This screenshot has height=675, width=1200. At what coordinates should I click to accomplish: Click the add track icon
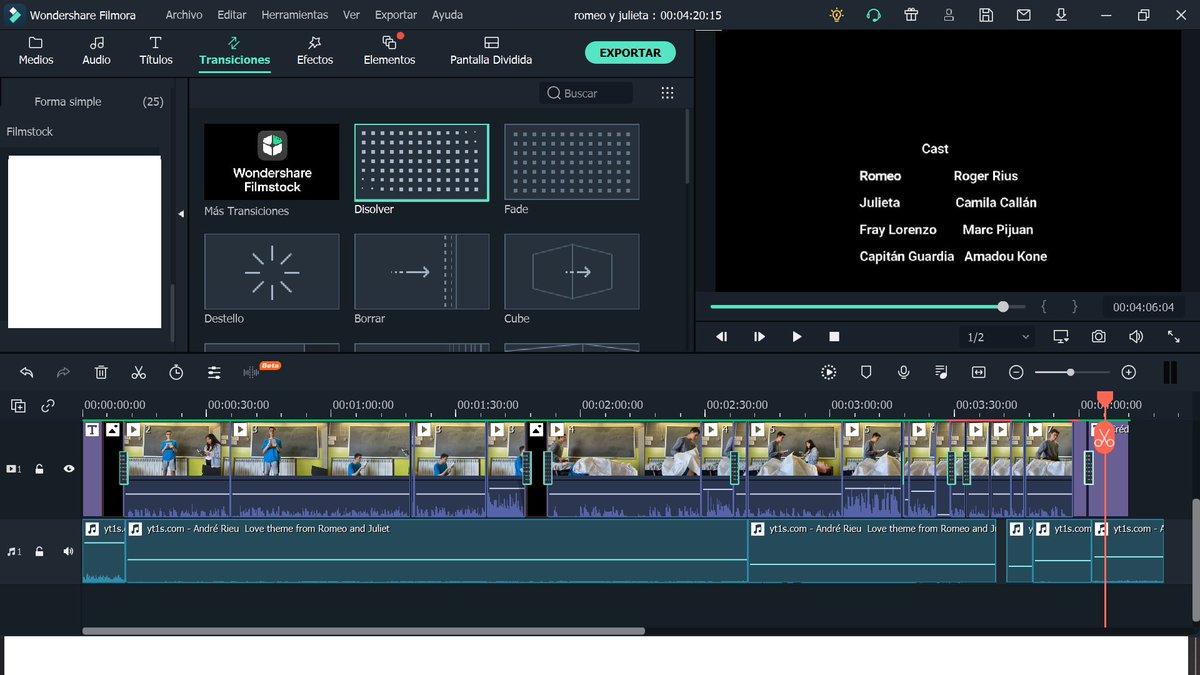pyautogui.click(x=19, y=406)
